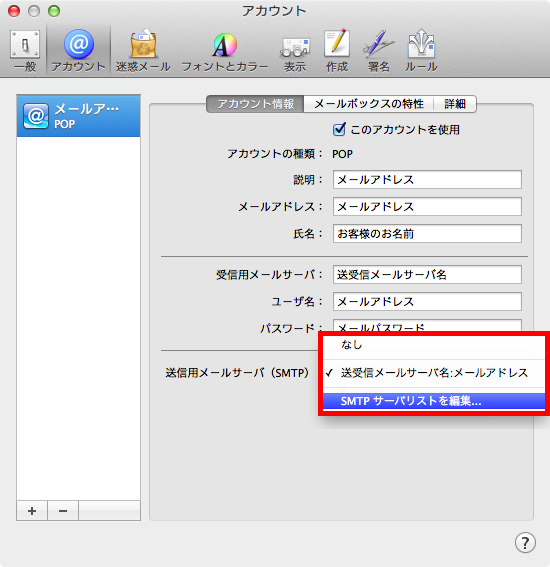The height and width of the screenshot is (567, 550).
Task: Open フォントとカラー preferences
Action: [x=225, y=51]
